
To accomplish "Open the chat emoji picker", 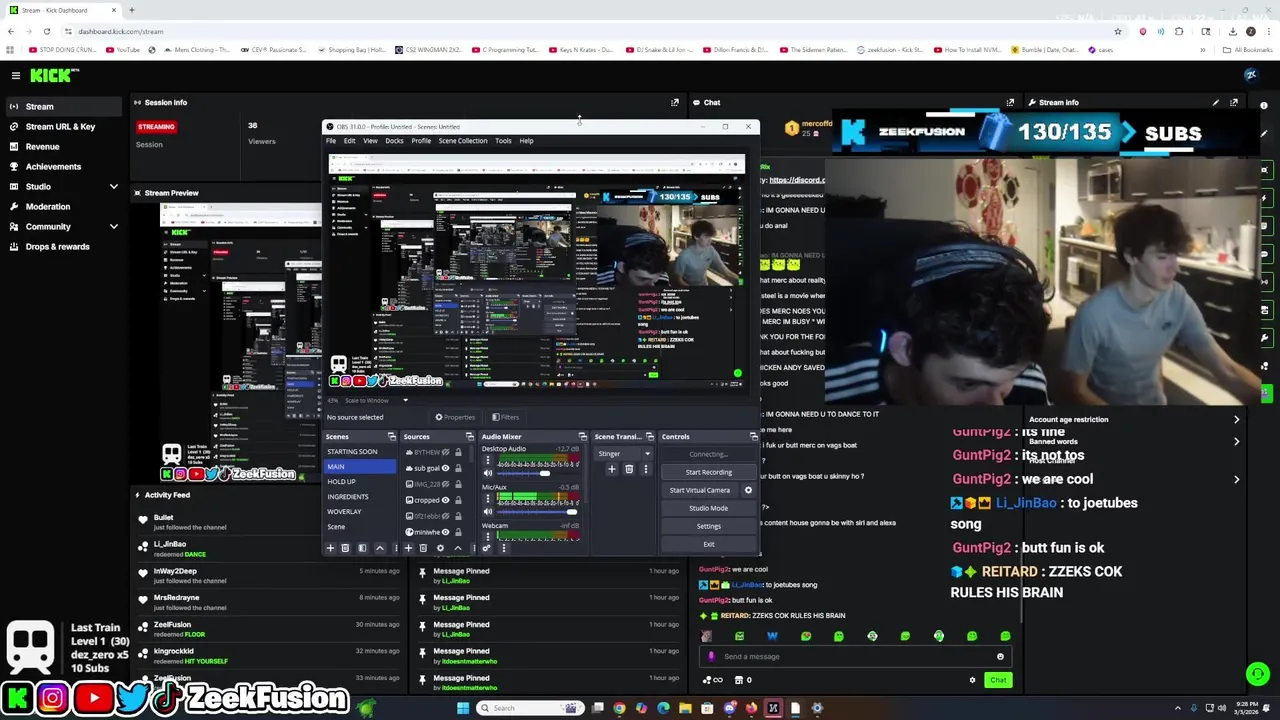I will coord(1000,657).
